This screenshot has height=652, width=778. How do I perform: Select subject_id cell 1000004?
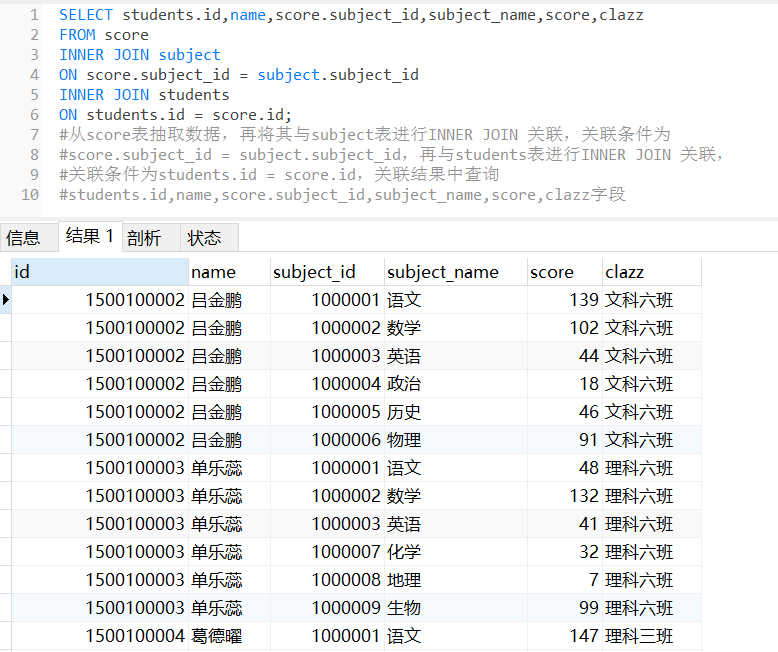coord(327,384)
